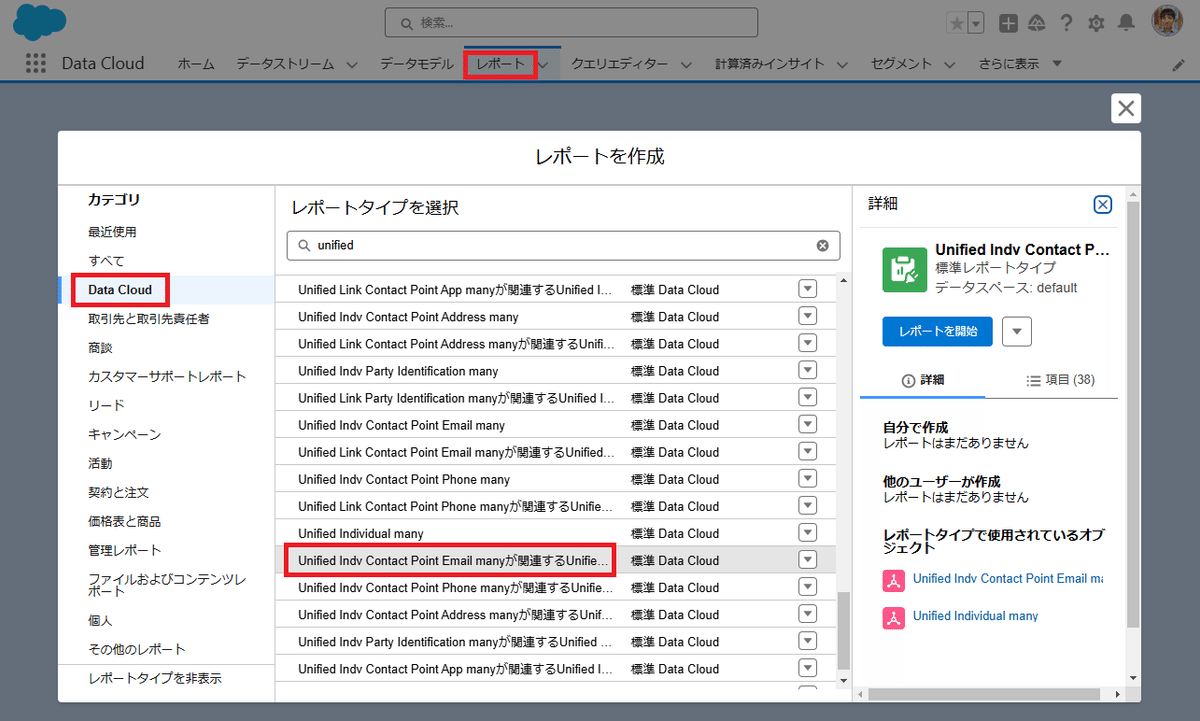The width and height of the screenshot is (1200, 721).
Task: Select Unified Individual many report type
Action: (x=558, y=534)
